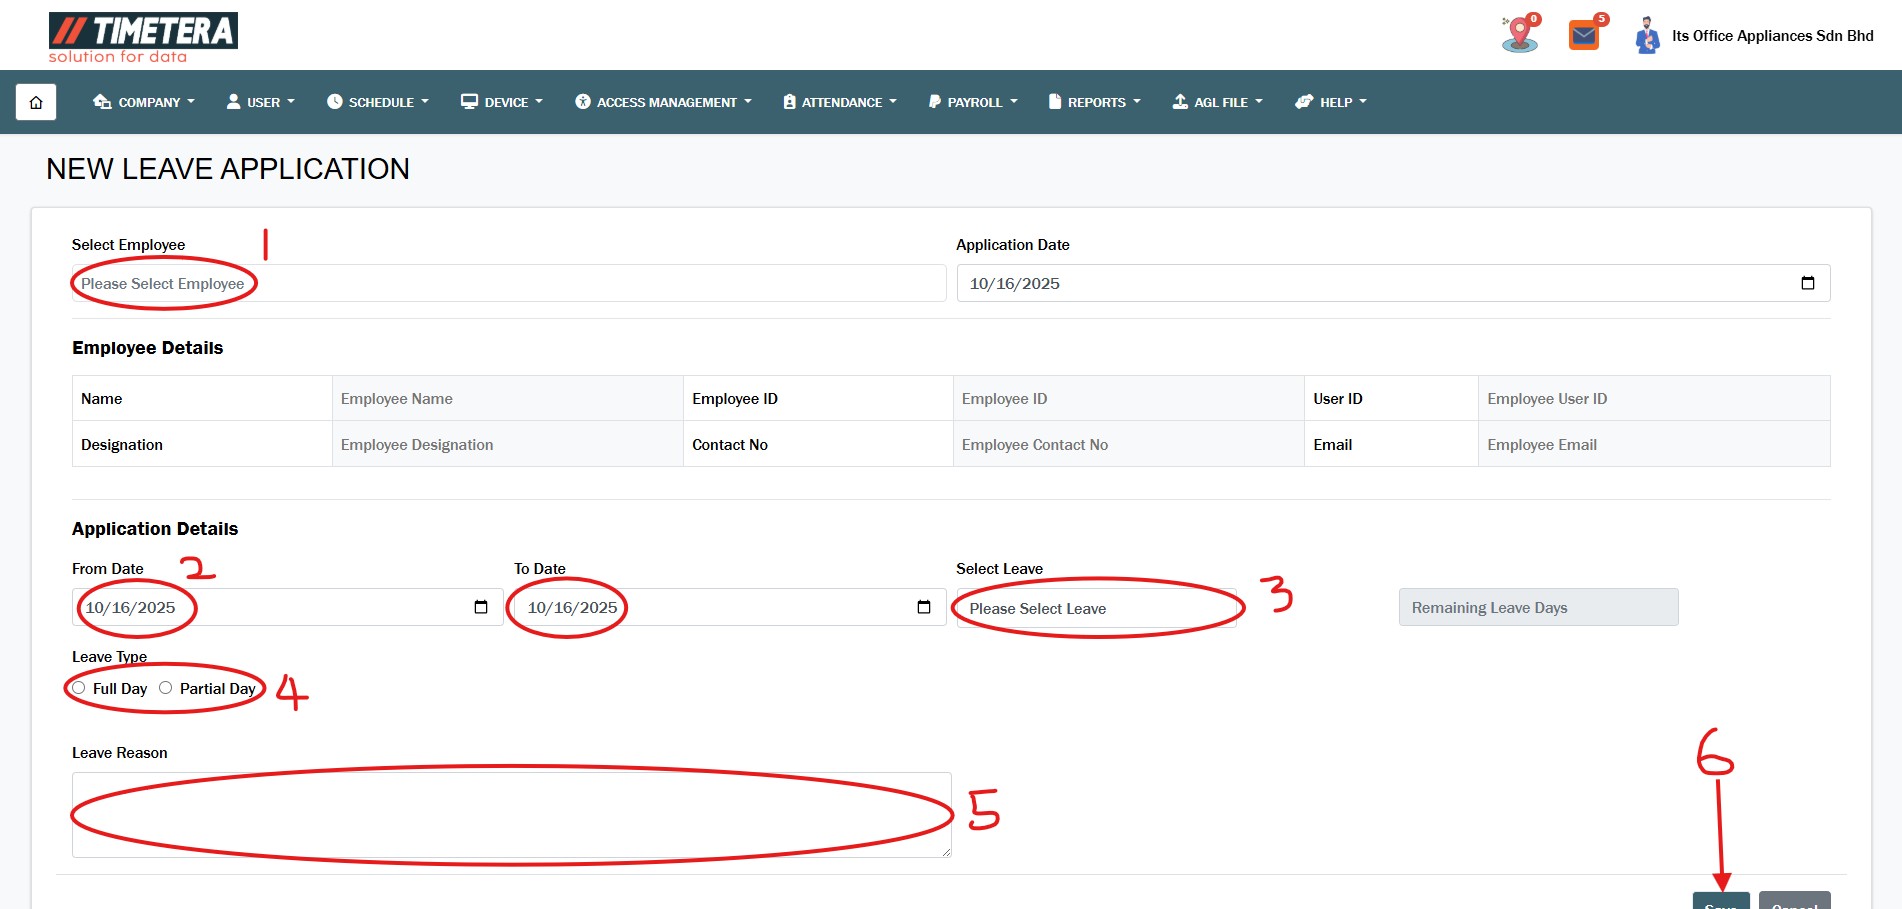Click into the Leave Reason text area
Screen dimensions: 1902x909
511,814
